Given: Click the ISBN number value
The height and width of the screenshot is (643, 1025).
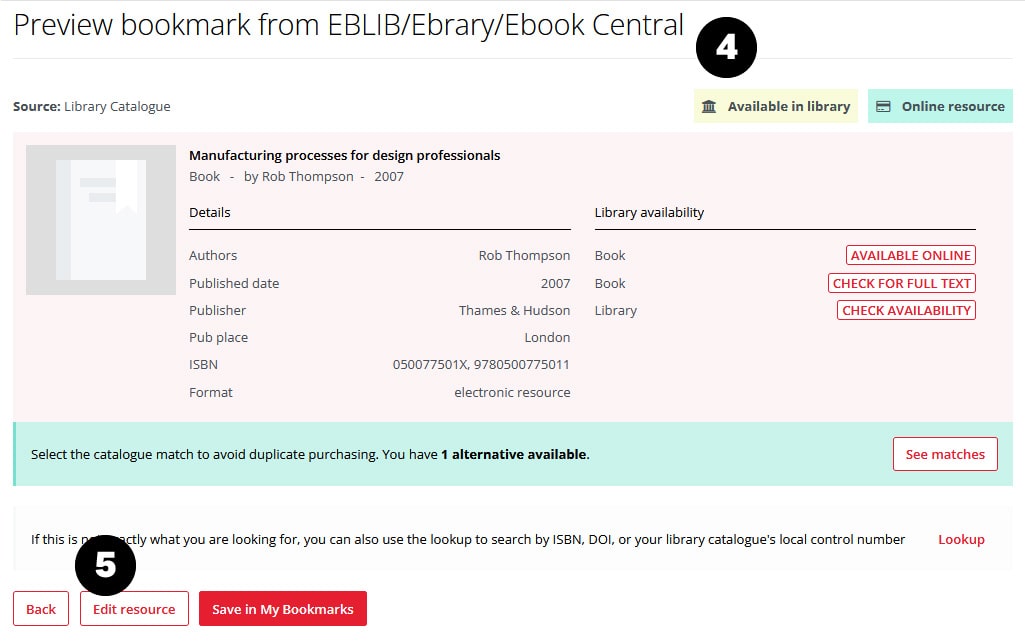Looking at the screenshot, I should [x=481, y=365].
